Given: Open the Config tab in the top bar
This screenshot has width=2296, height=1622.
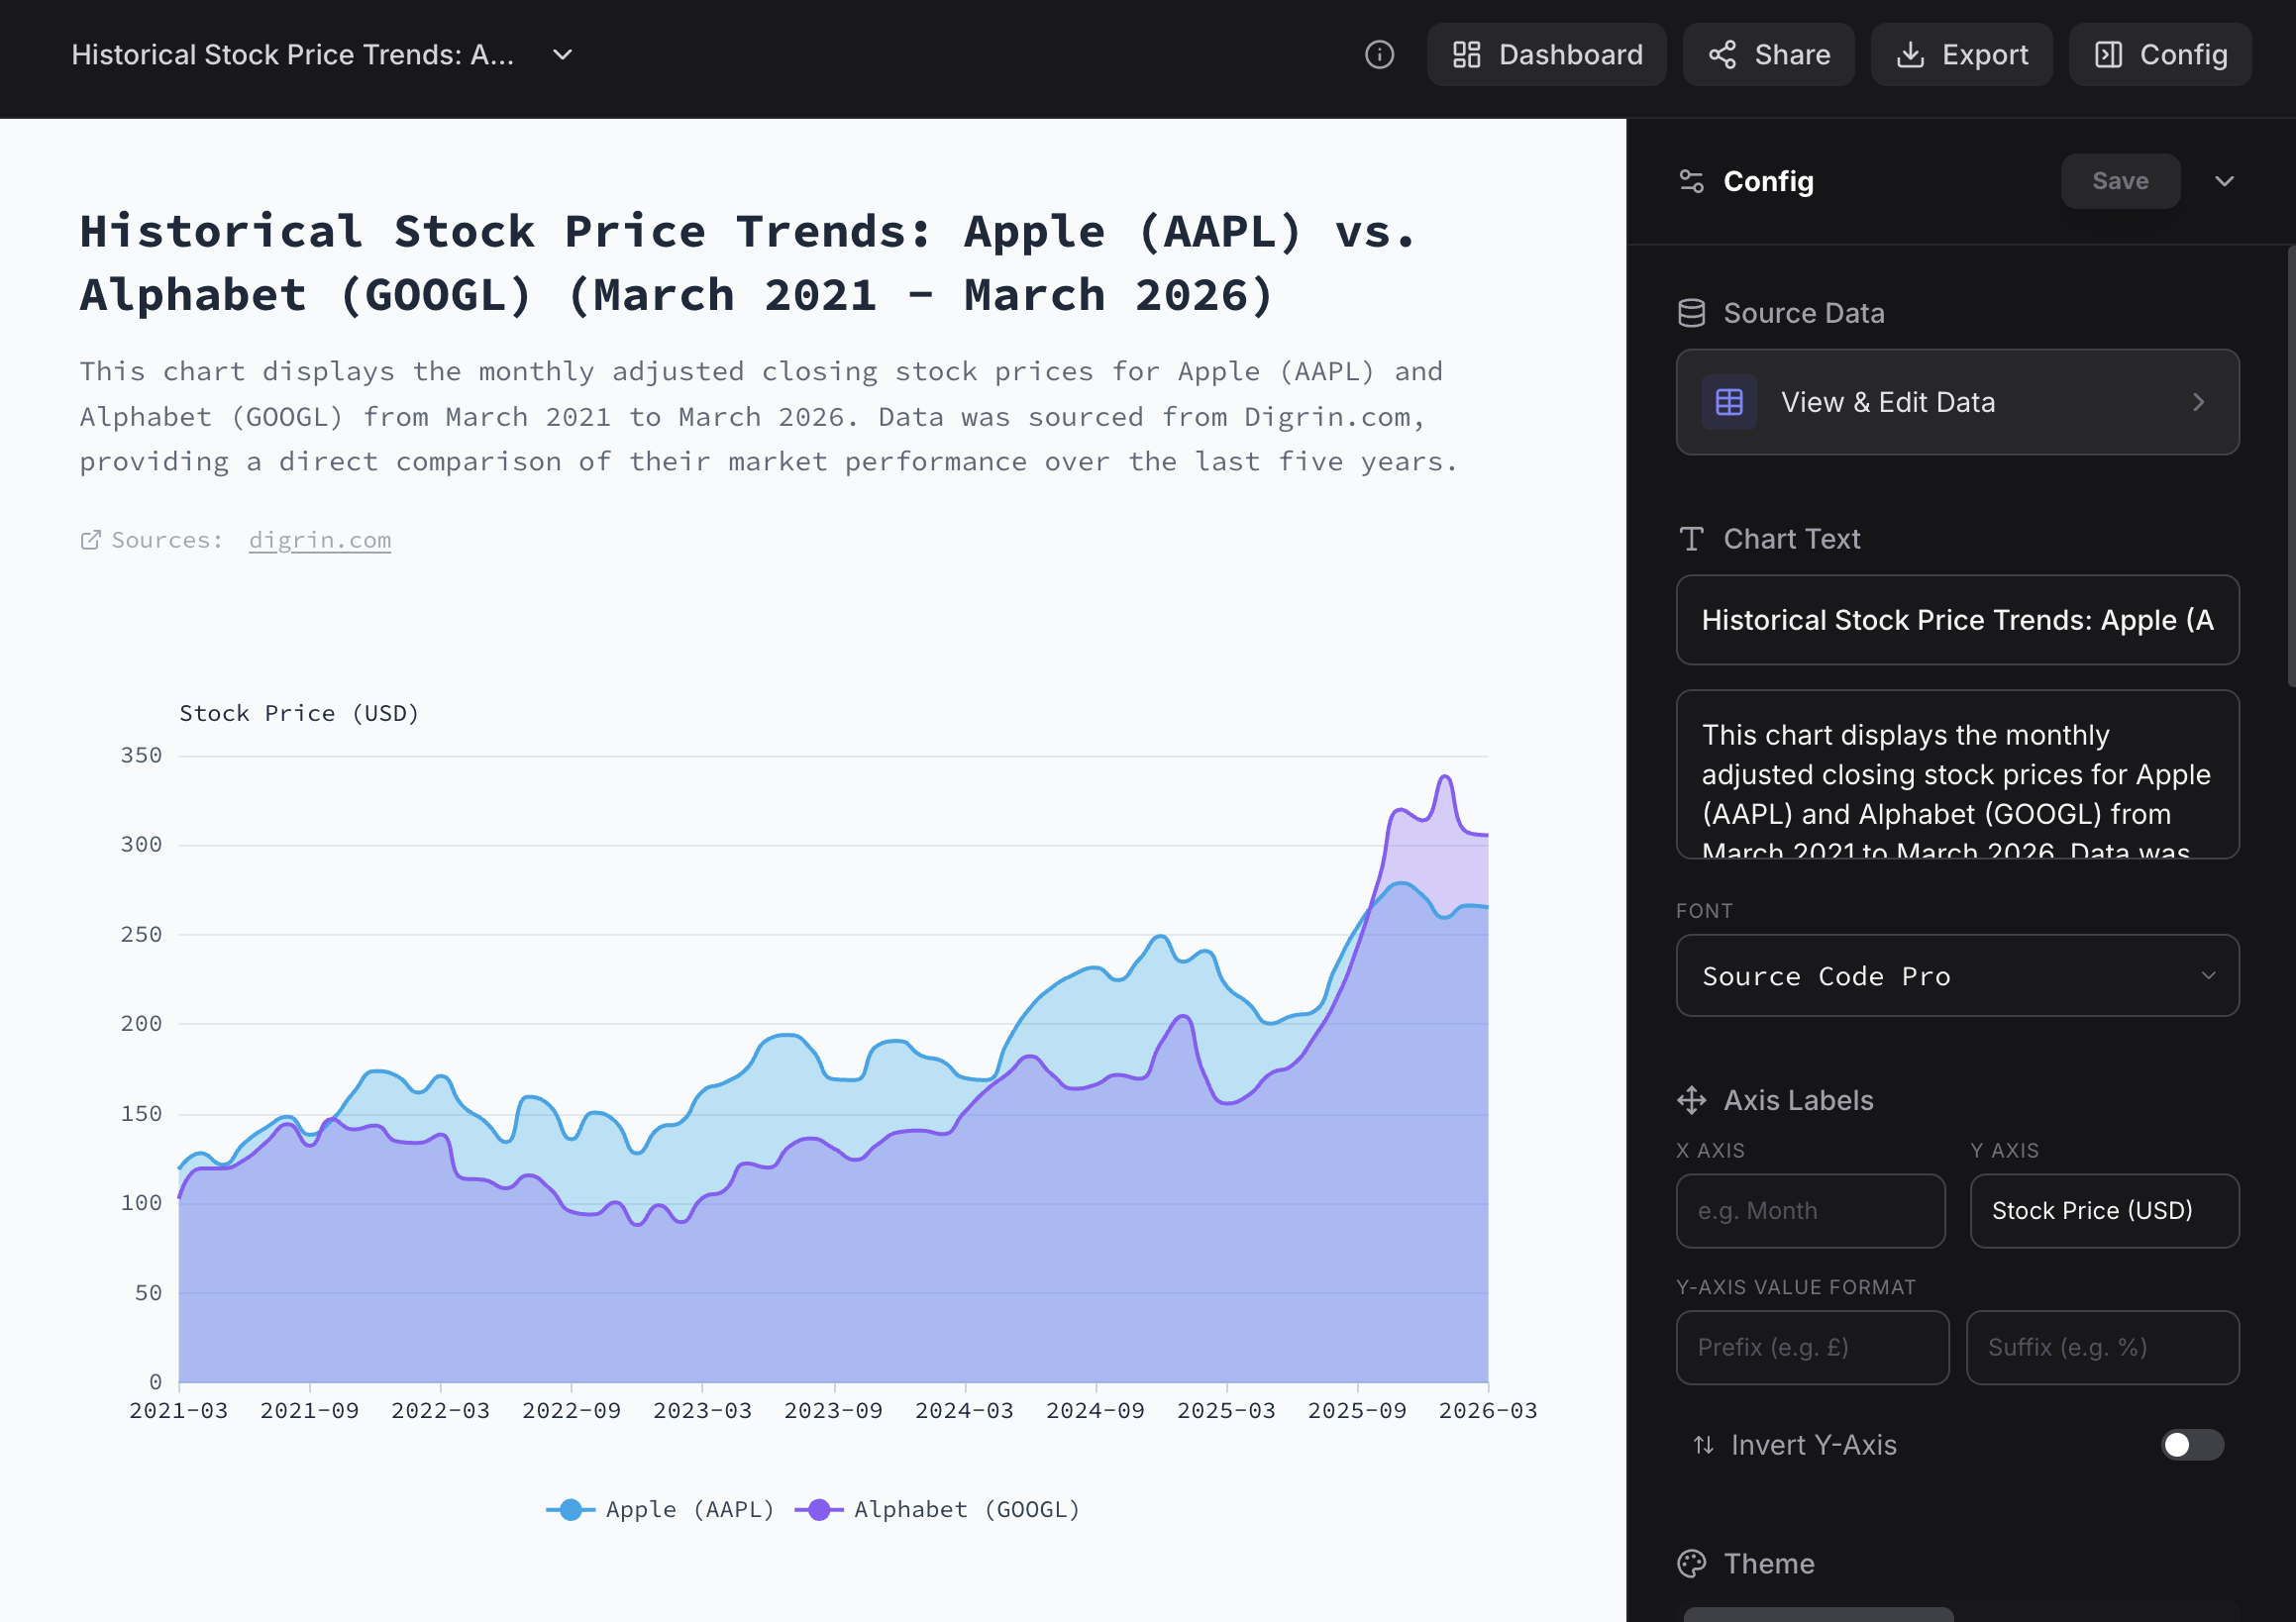Looking at the screenshot, I should click(x=2159, y=55).
